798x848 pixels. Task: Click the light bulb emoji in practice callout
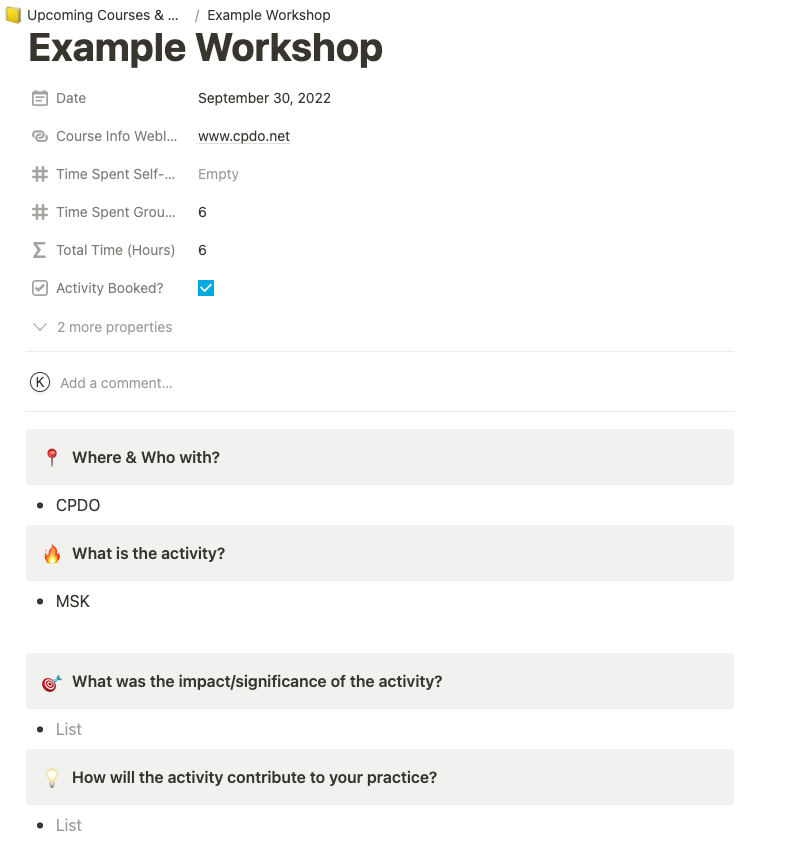coord(52,778)
